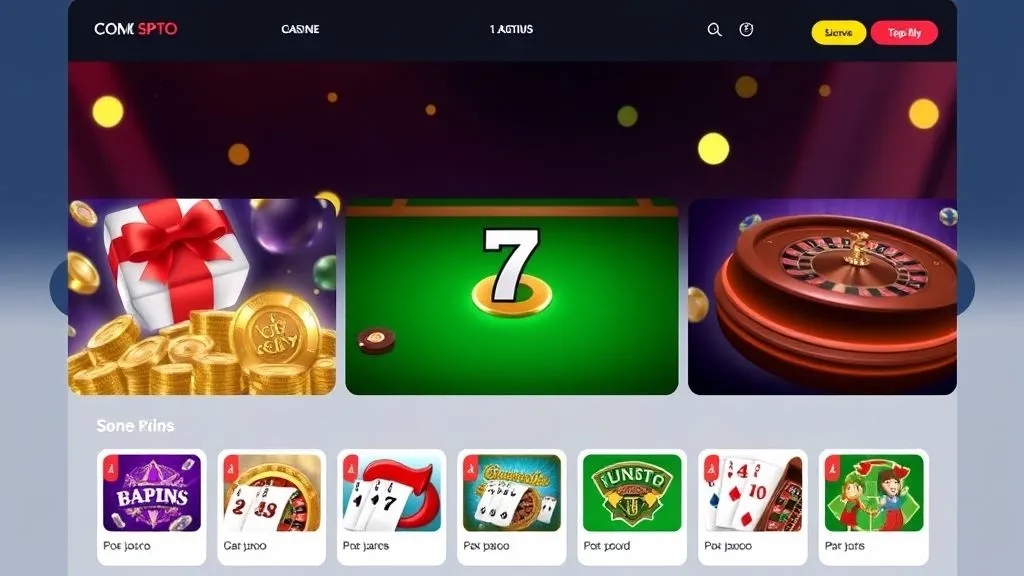This screenshot has width=1024, height=576.
Task: Launch the green cartoon characters game
Action: [x=874, y=507]
